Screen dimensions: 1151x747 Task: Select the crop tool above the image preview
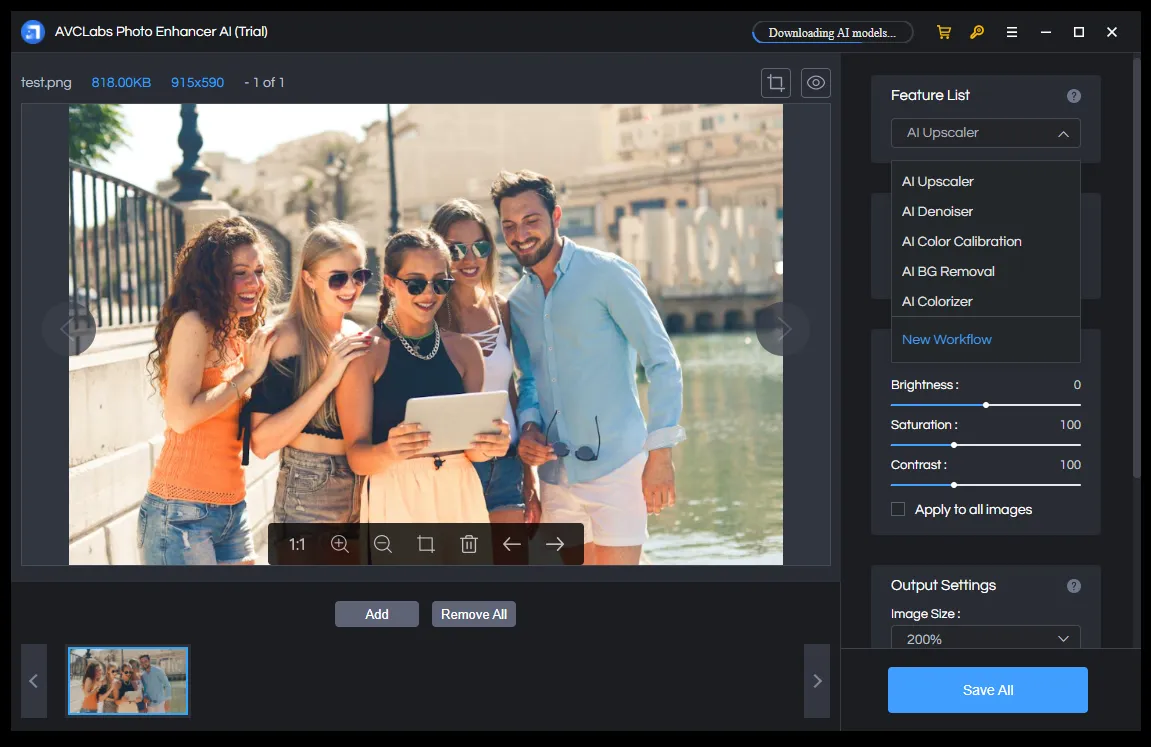(775, 82)
